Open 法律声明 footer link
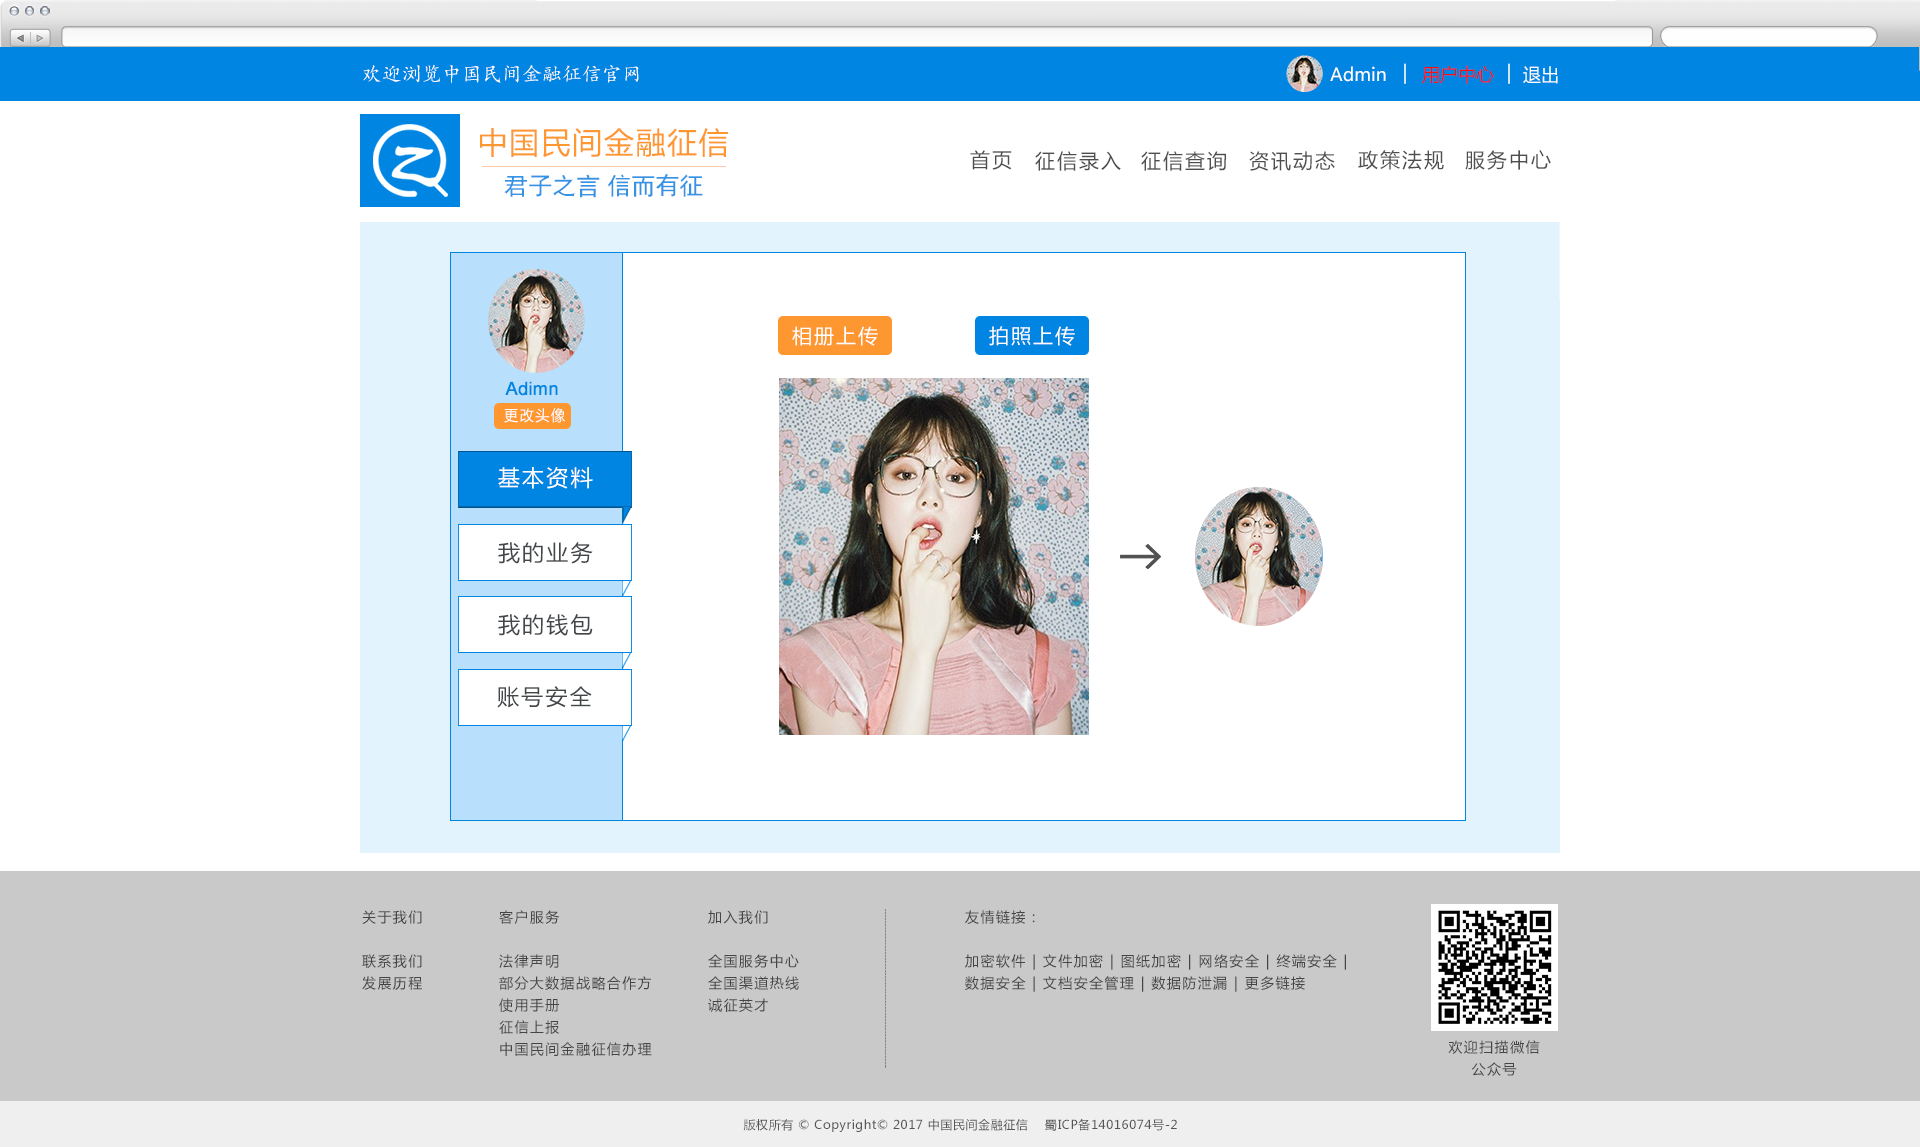1920x1147 pixels. coord(529,961)
